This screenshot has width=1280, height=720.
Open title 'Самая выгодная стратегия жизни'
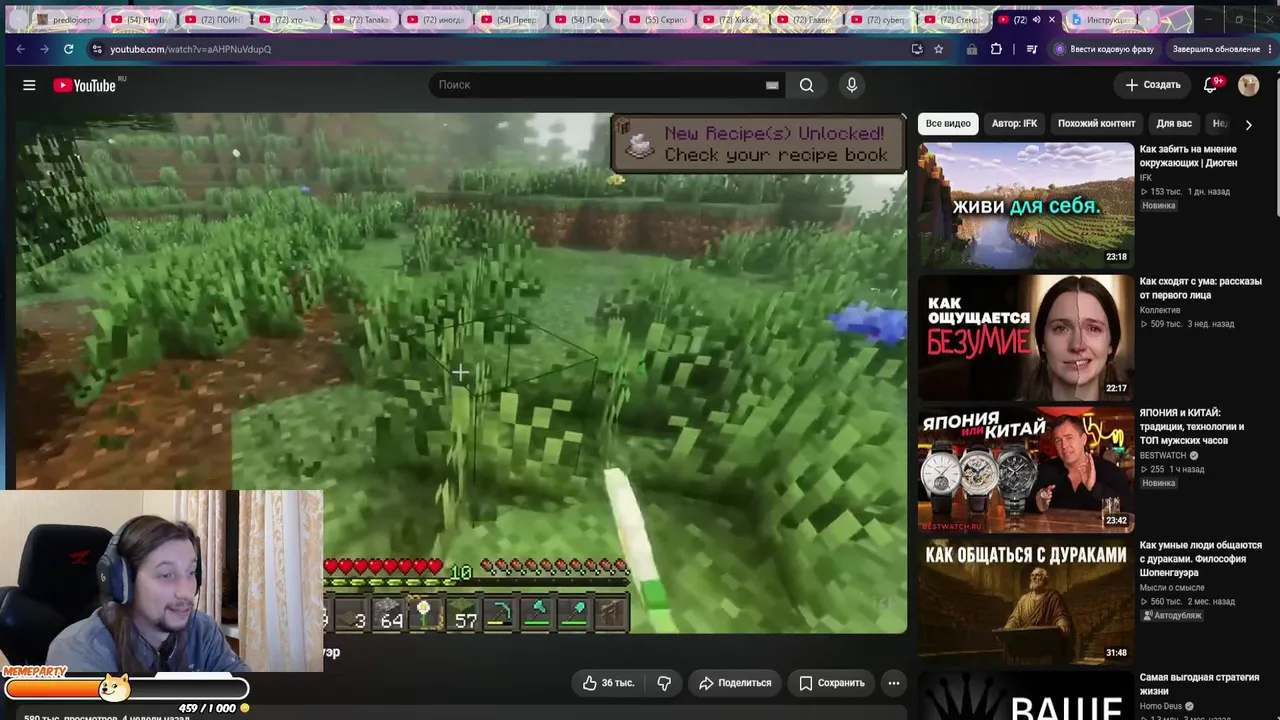pyautogui.click(x=1199, y=684)
